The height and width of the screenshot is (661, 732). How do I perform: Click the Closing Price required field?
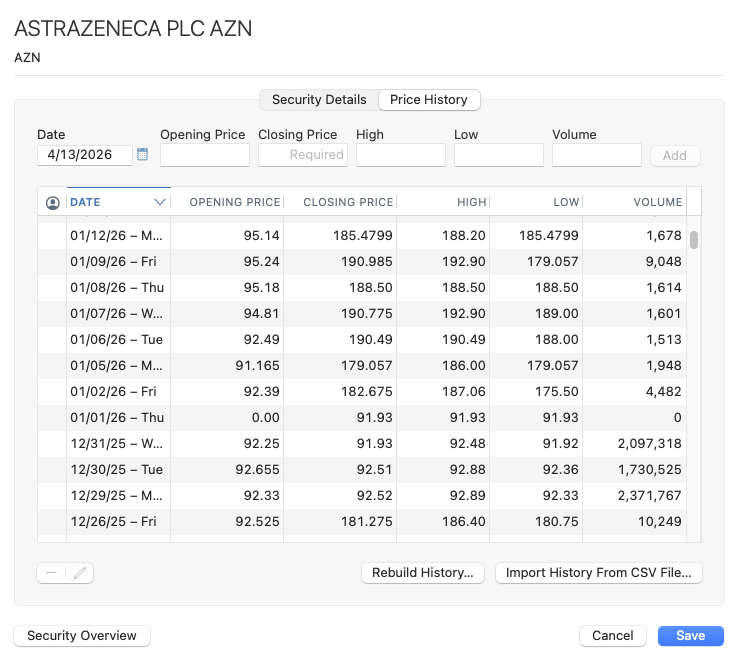point(303,155)
